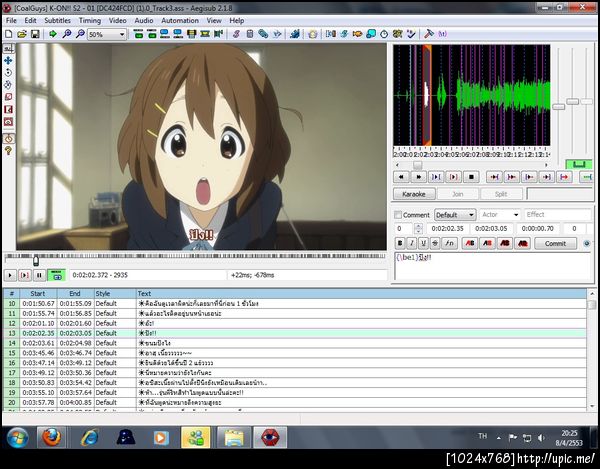The height and width of the screenshot is (469, 600).
Task: Click the start time field 0:02:02.35
Action: coord(447,229)
